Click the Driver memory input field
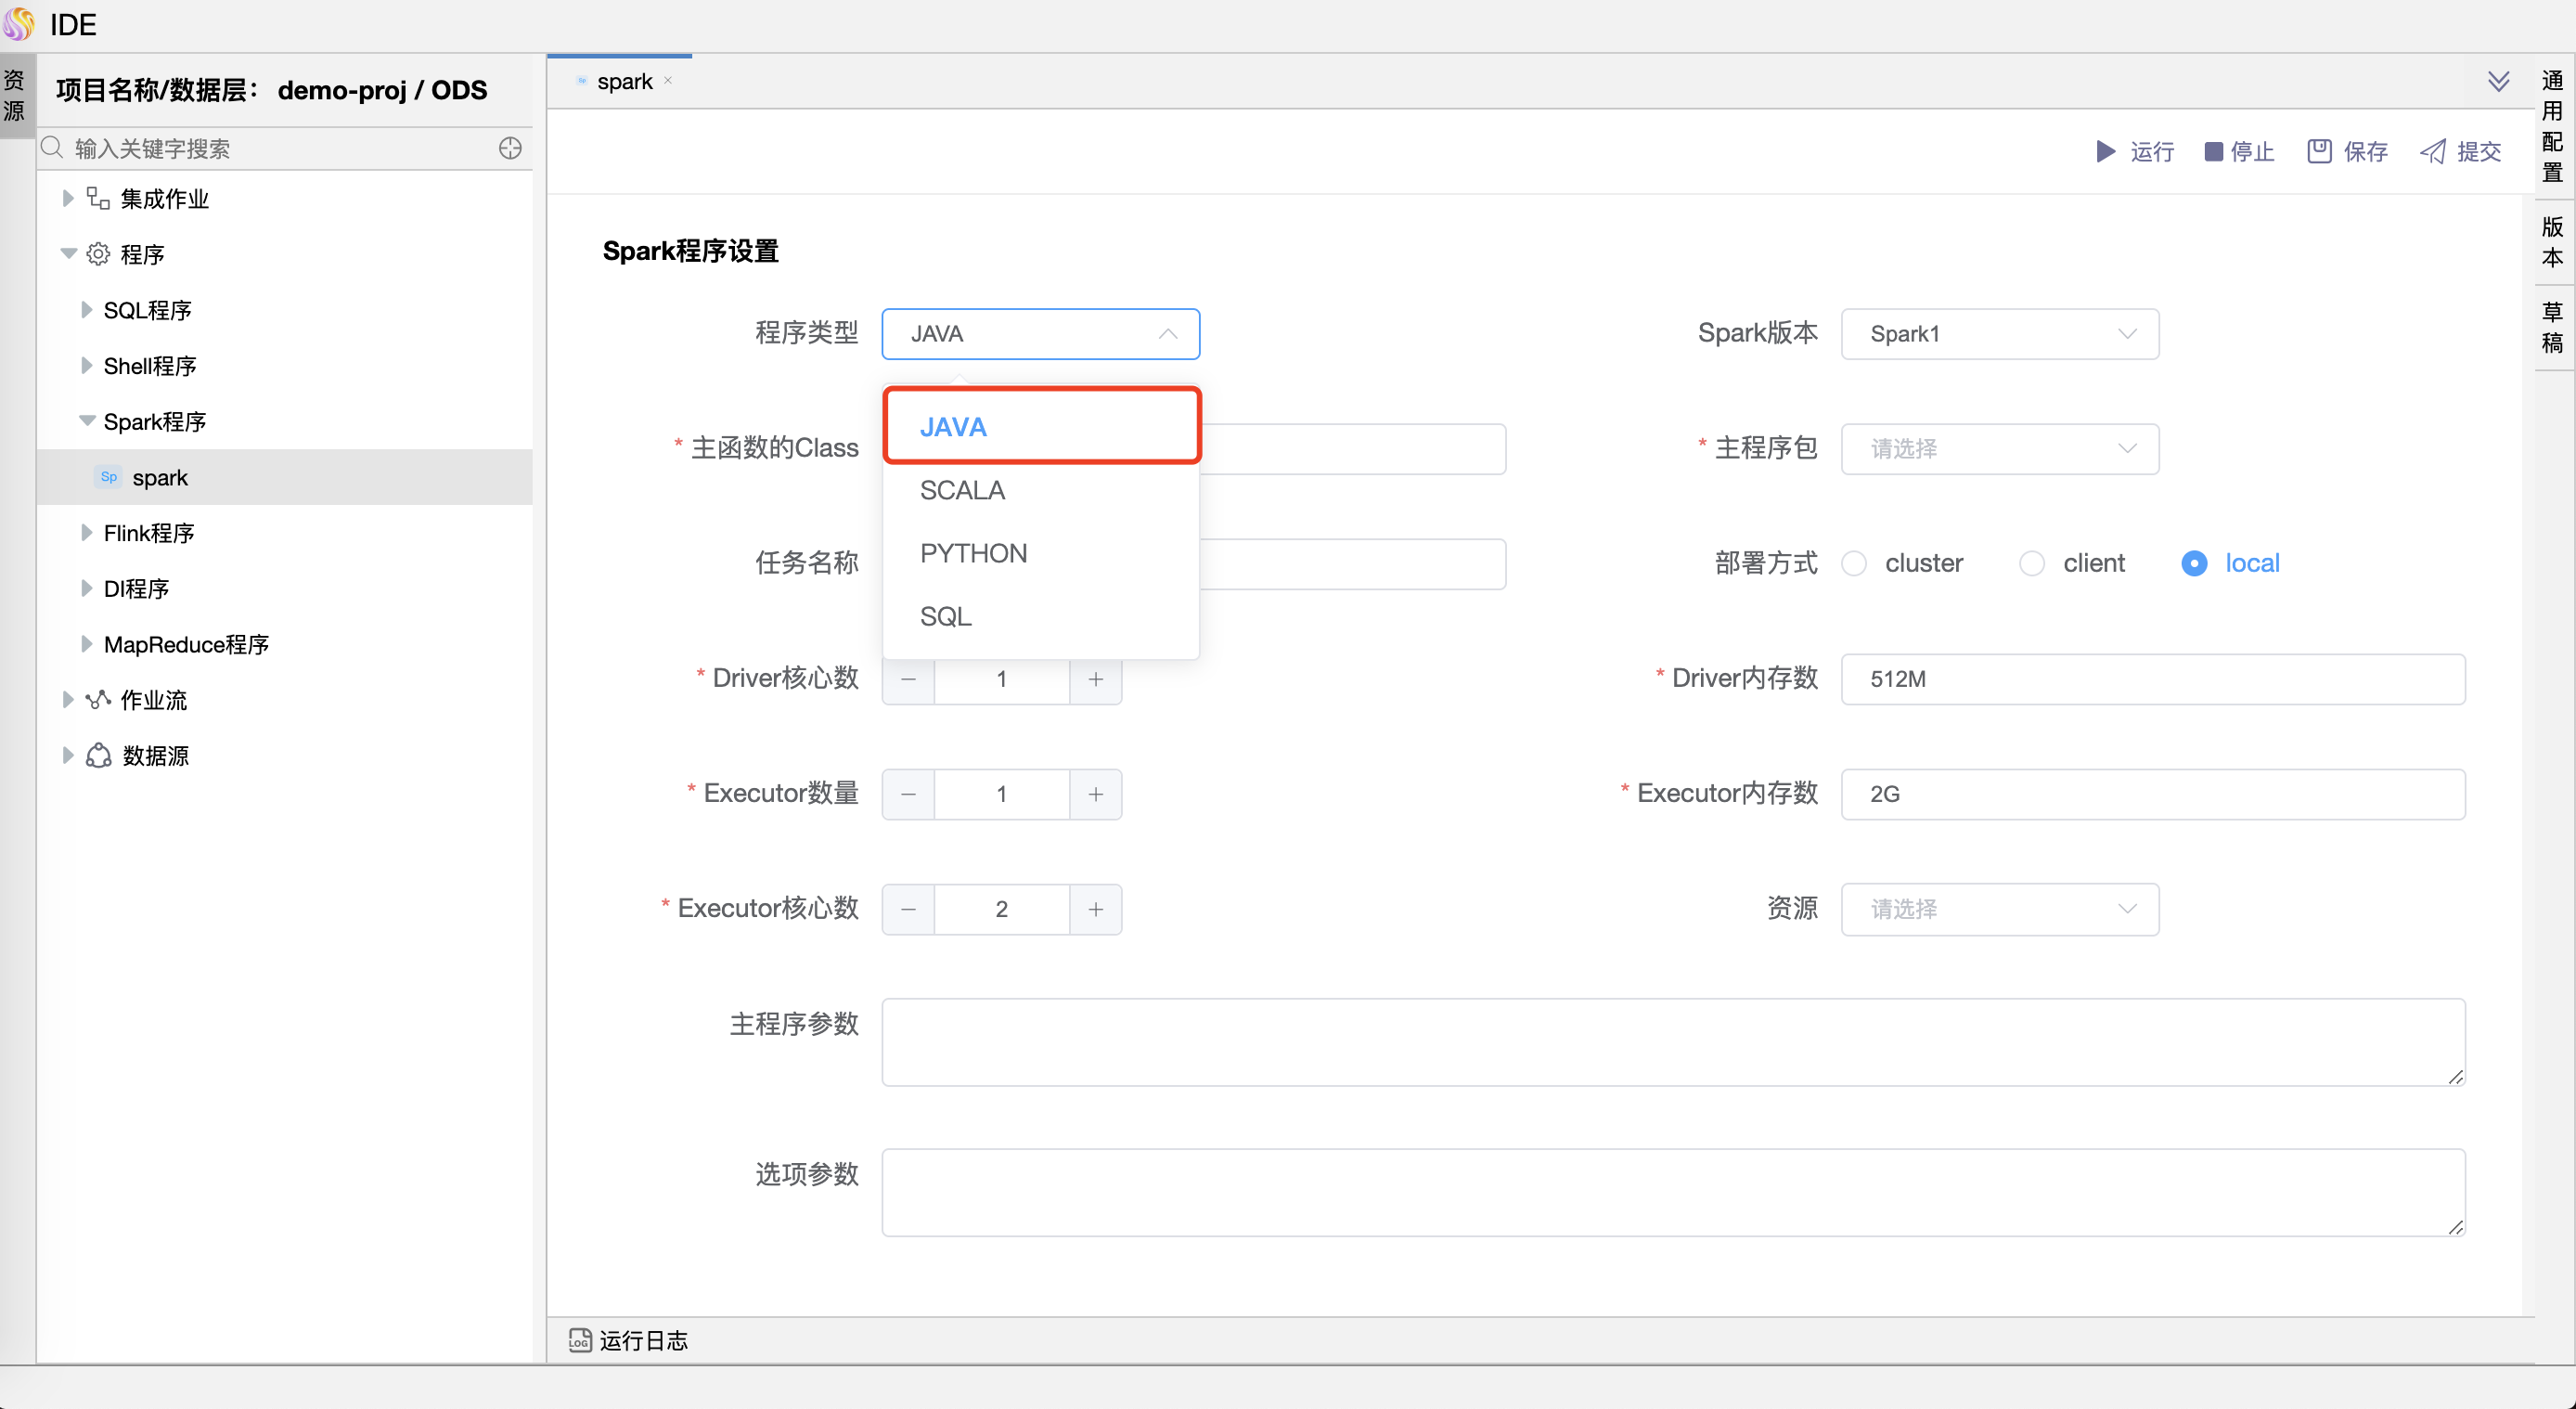This screenshot has height=1409, width=2576. (x=2152, y=679)
